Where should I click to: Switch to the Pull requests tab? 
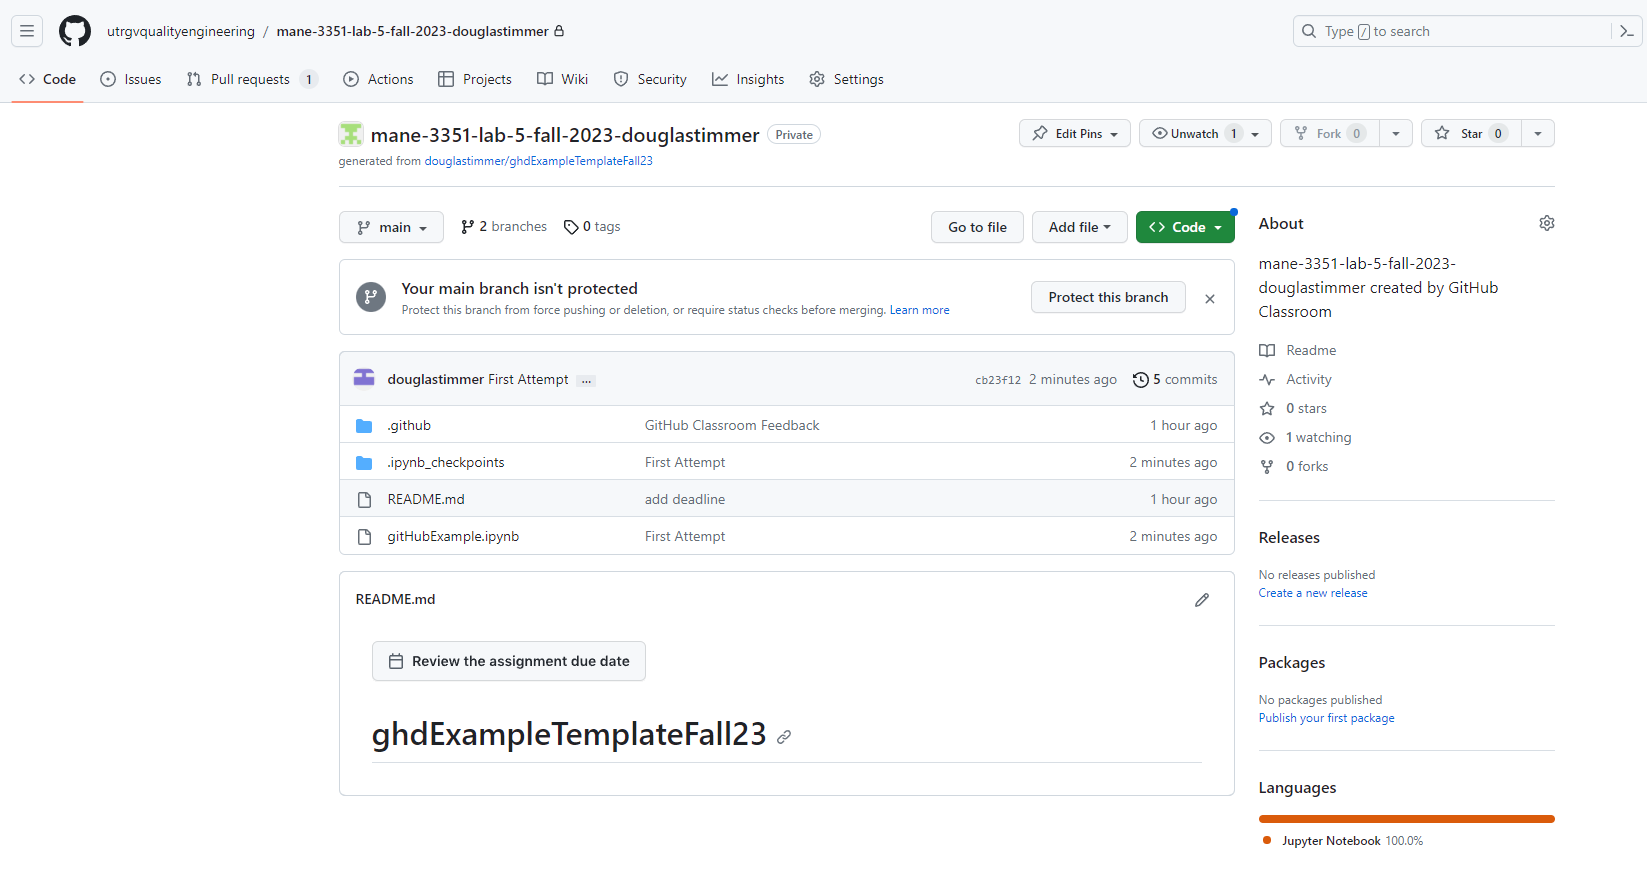[250, 79]
